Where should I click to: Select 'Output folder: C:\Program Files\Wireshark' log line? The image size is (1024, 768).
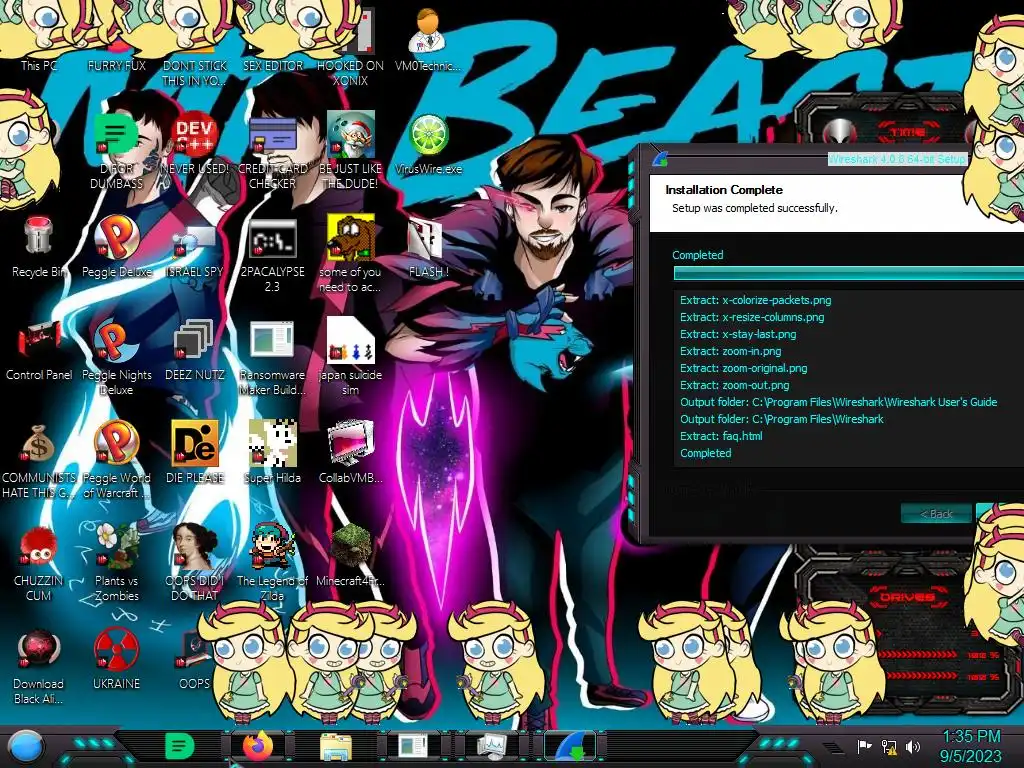pyautogui.click(x=782, y=419)
